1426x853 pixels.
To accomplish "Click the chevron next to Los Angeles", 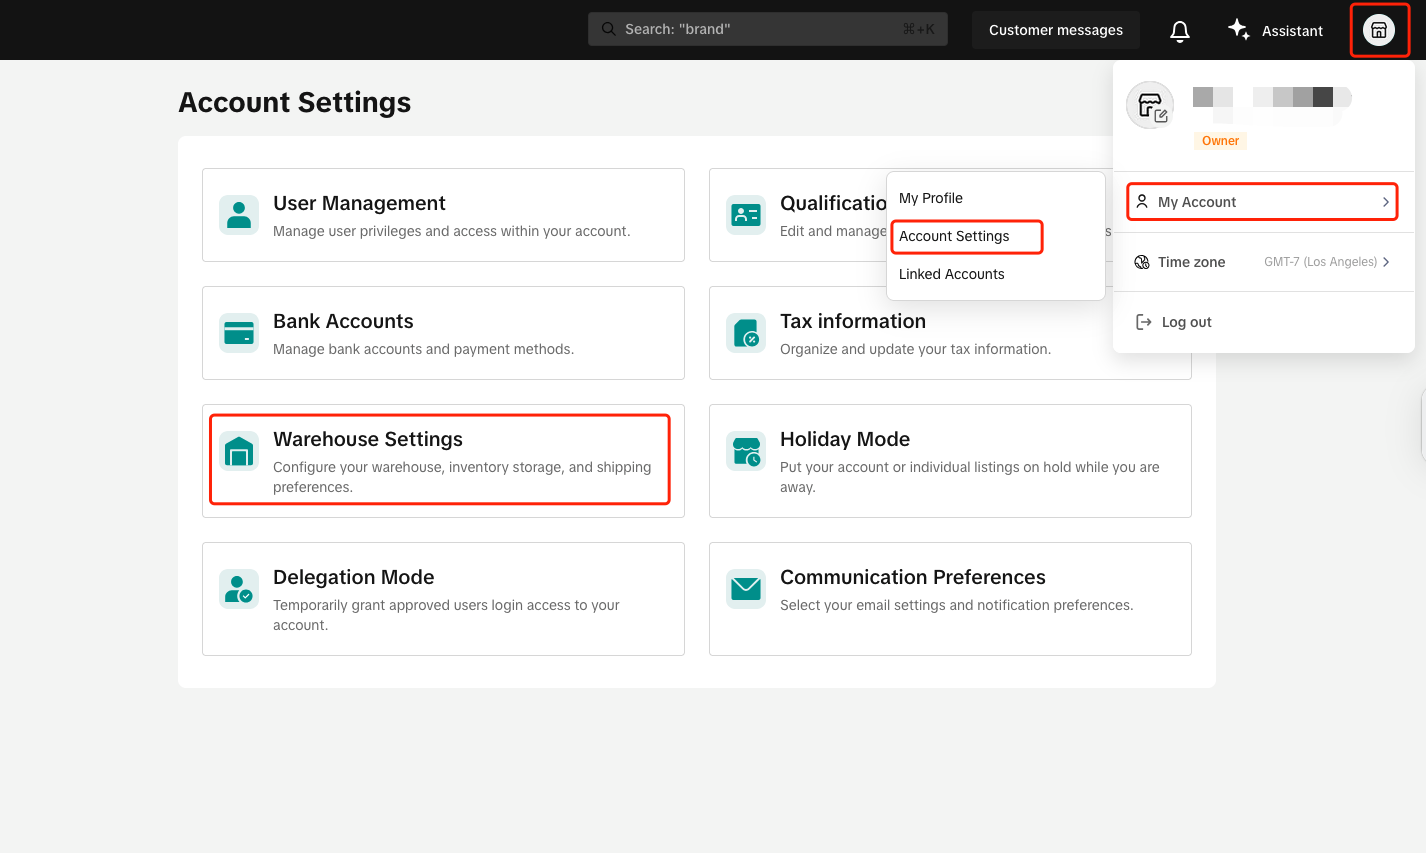I will 1386,262.
